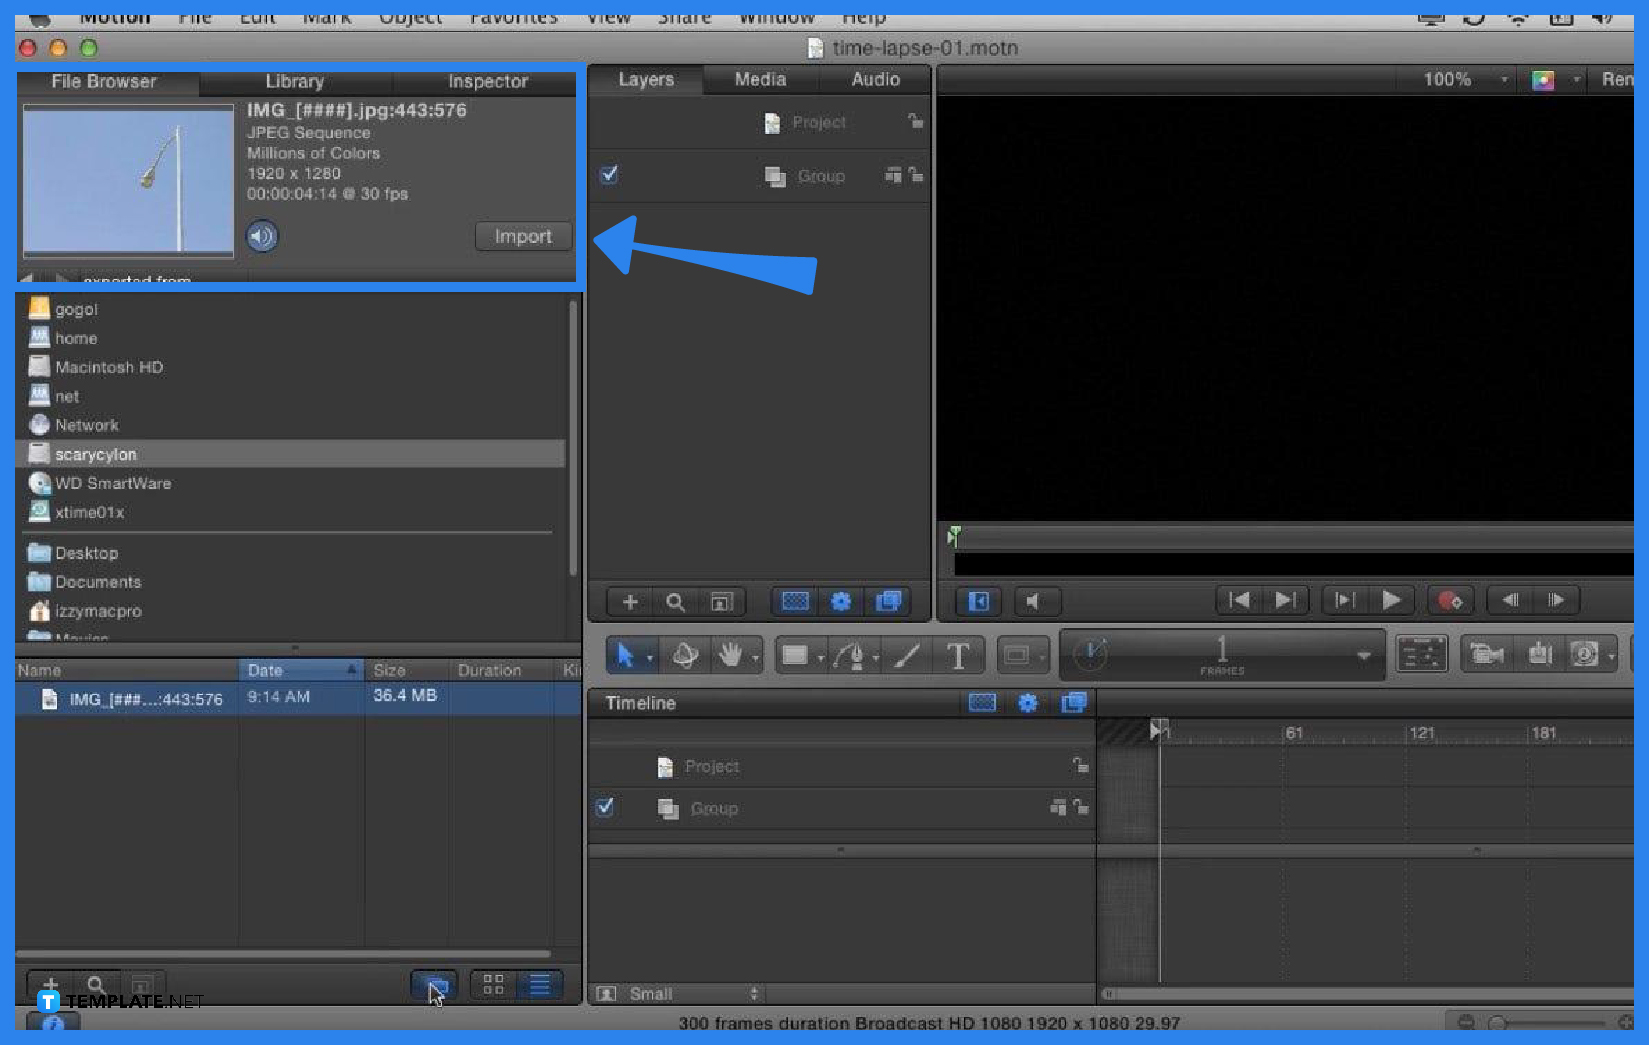Pick the Pan hand tool
Screen dimensions: 1649x1045
click(731, 656)
